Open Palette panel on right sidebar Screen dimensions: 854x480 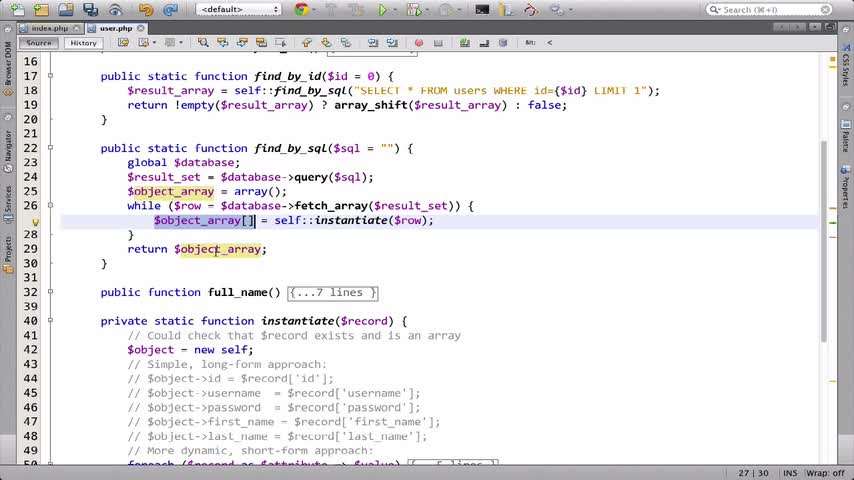[845, 136]
